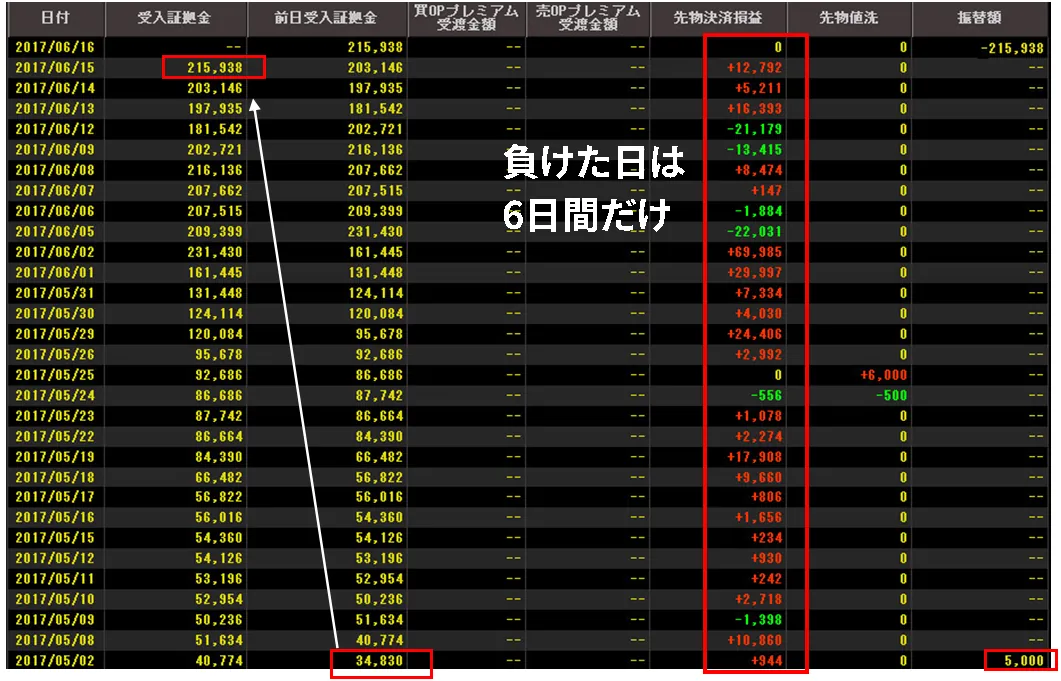Select the date 2017/05/25
This screenshot has width=1061, height=681.
[55, 375]
